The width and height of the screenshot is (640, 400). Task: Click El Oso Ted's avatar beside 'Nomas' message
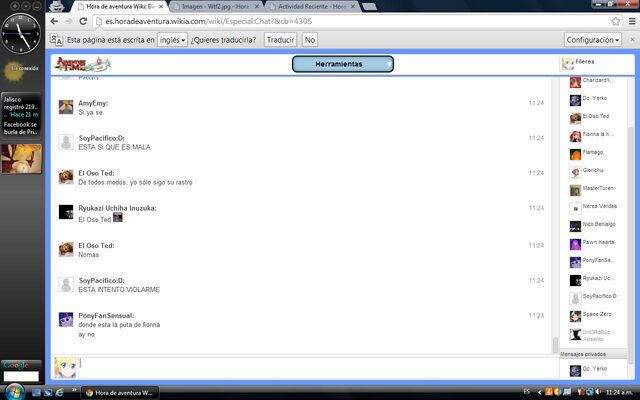click(66, 249)
